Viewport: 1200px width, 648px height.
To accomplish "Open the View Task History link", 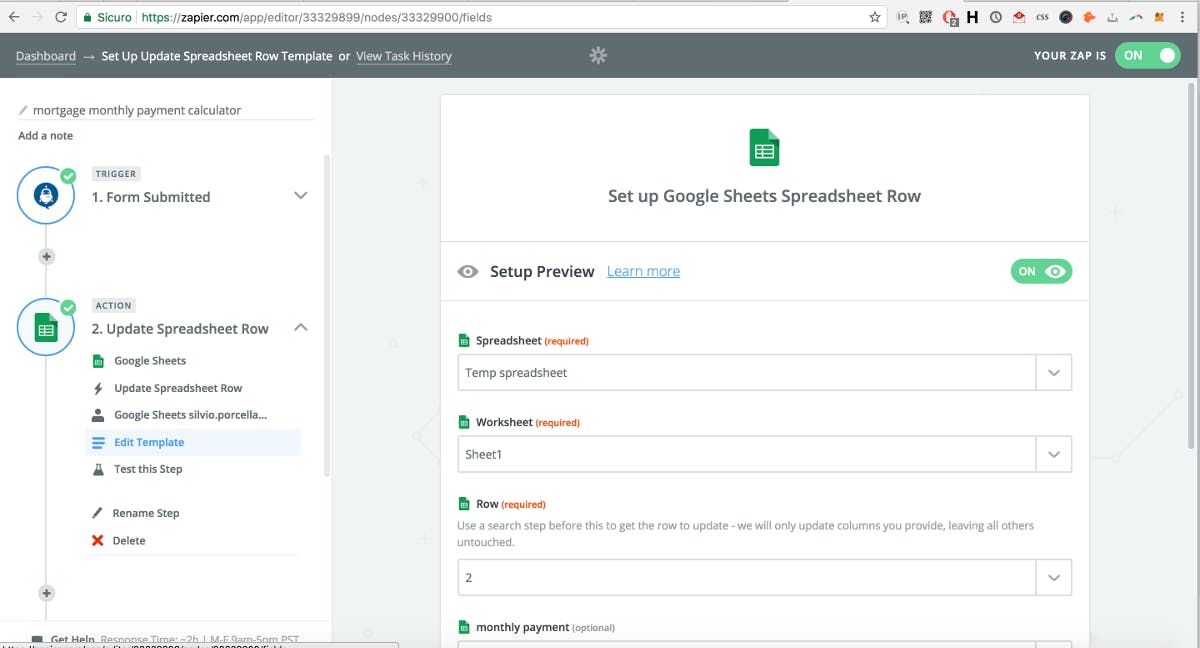I will click(404, 56).
